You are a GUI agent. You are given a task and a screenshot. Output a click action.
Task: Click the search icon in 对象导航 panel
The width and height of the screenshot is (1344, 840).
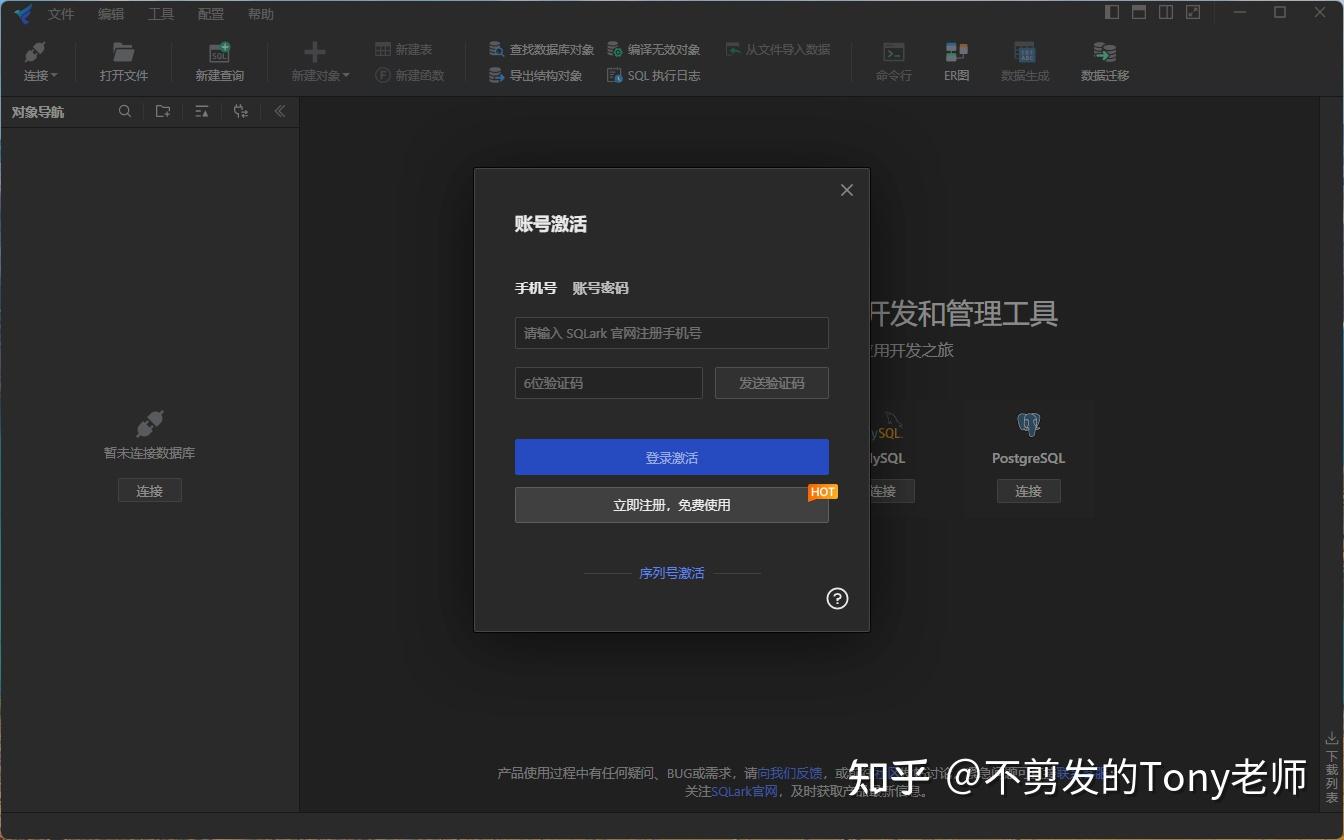pos(124,111)
